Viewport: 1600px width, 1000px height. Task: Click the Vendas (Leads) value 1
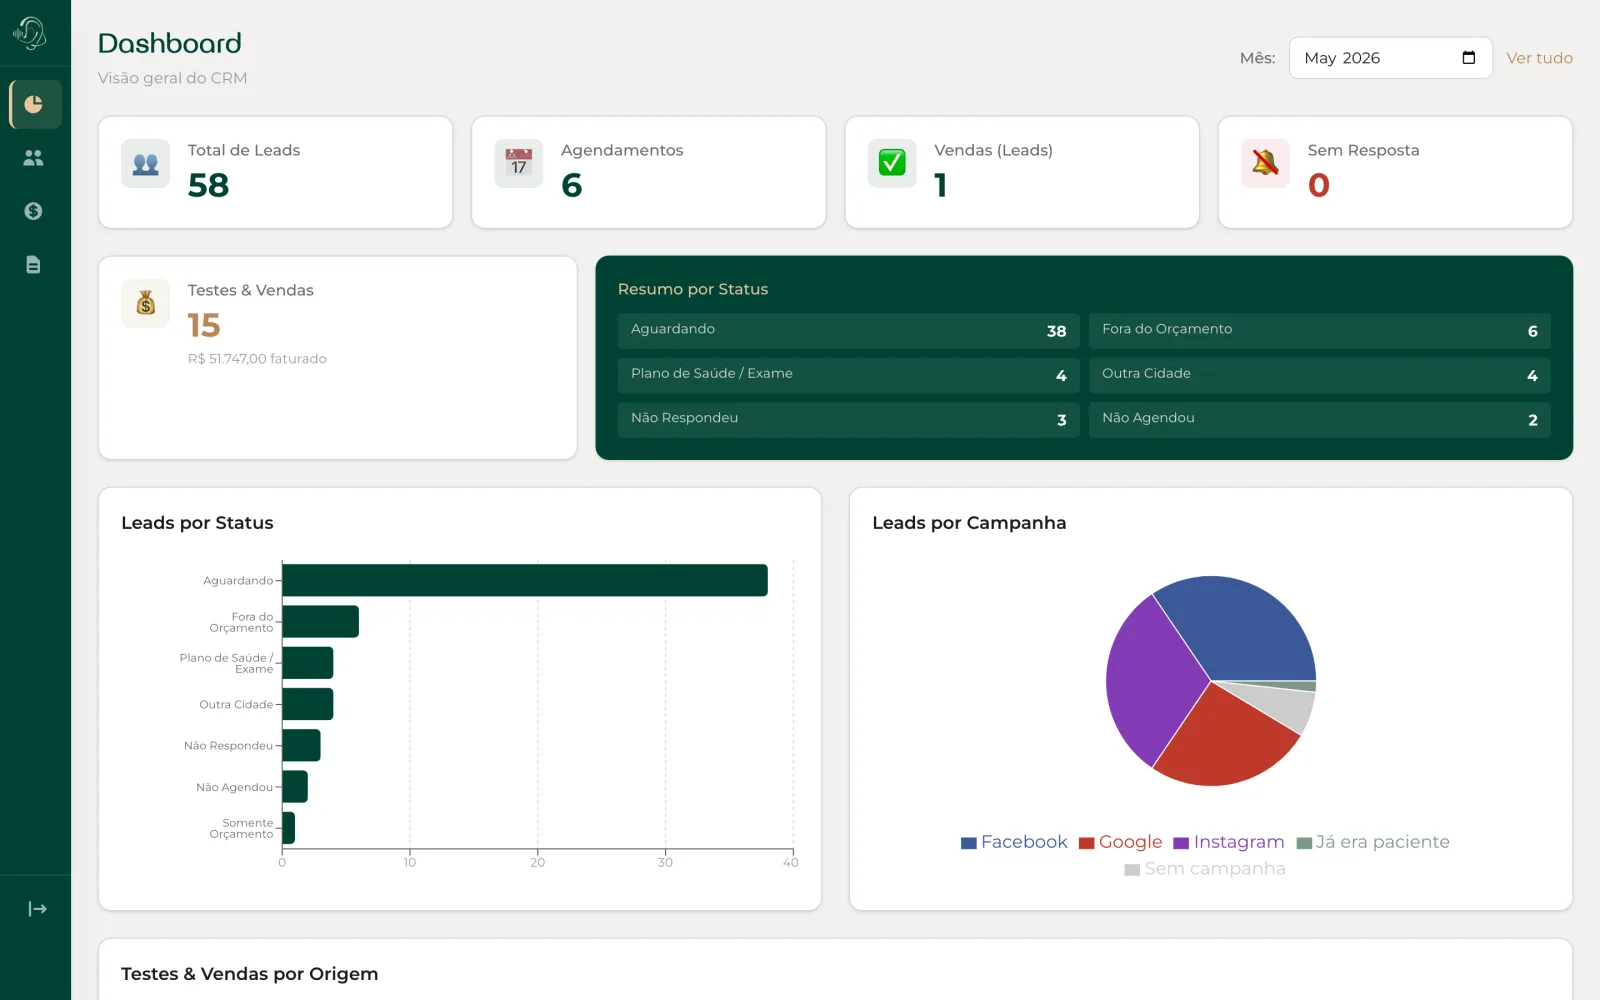941,186
